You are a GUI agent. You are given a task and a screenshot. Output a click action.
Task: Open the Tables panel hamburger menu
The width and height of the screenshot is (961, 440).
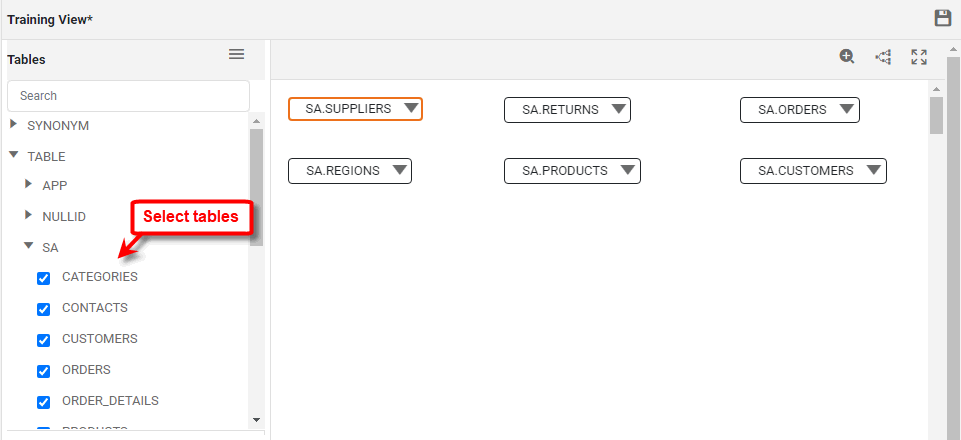click(237, 54)
